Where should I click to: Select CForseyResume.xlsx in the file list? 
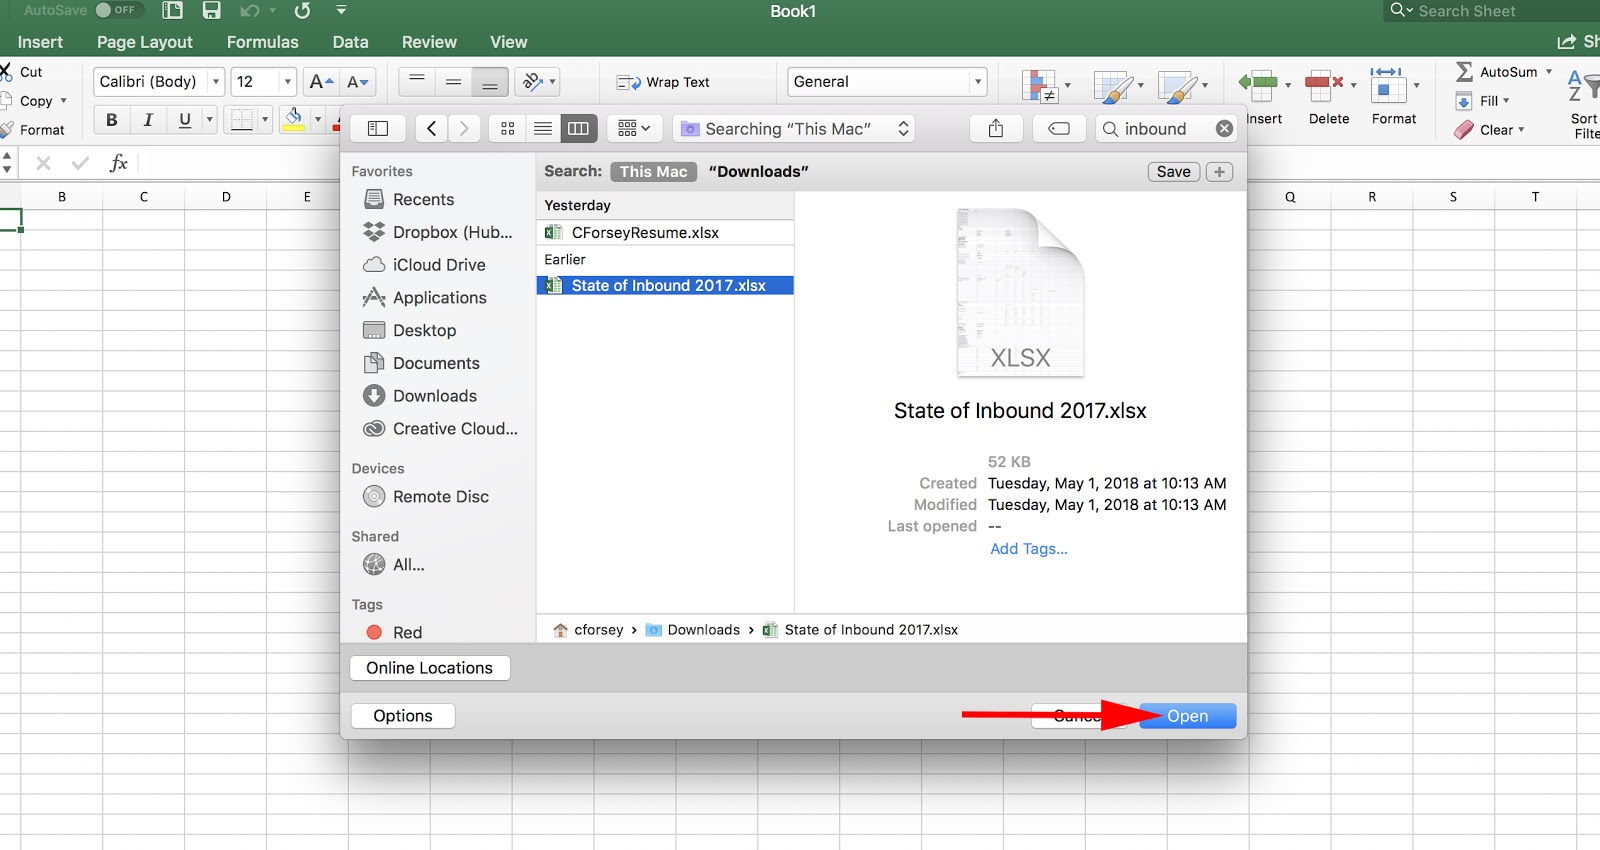645,233
